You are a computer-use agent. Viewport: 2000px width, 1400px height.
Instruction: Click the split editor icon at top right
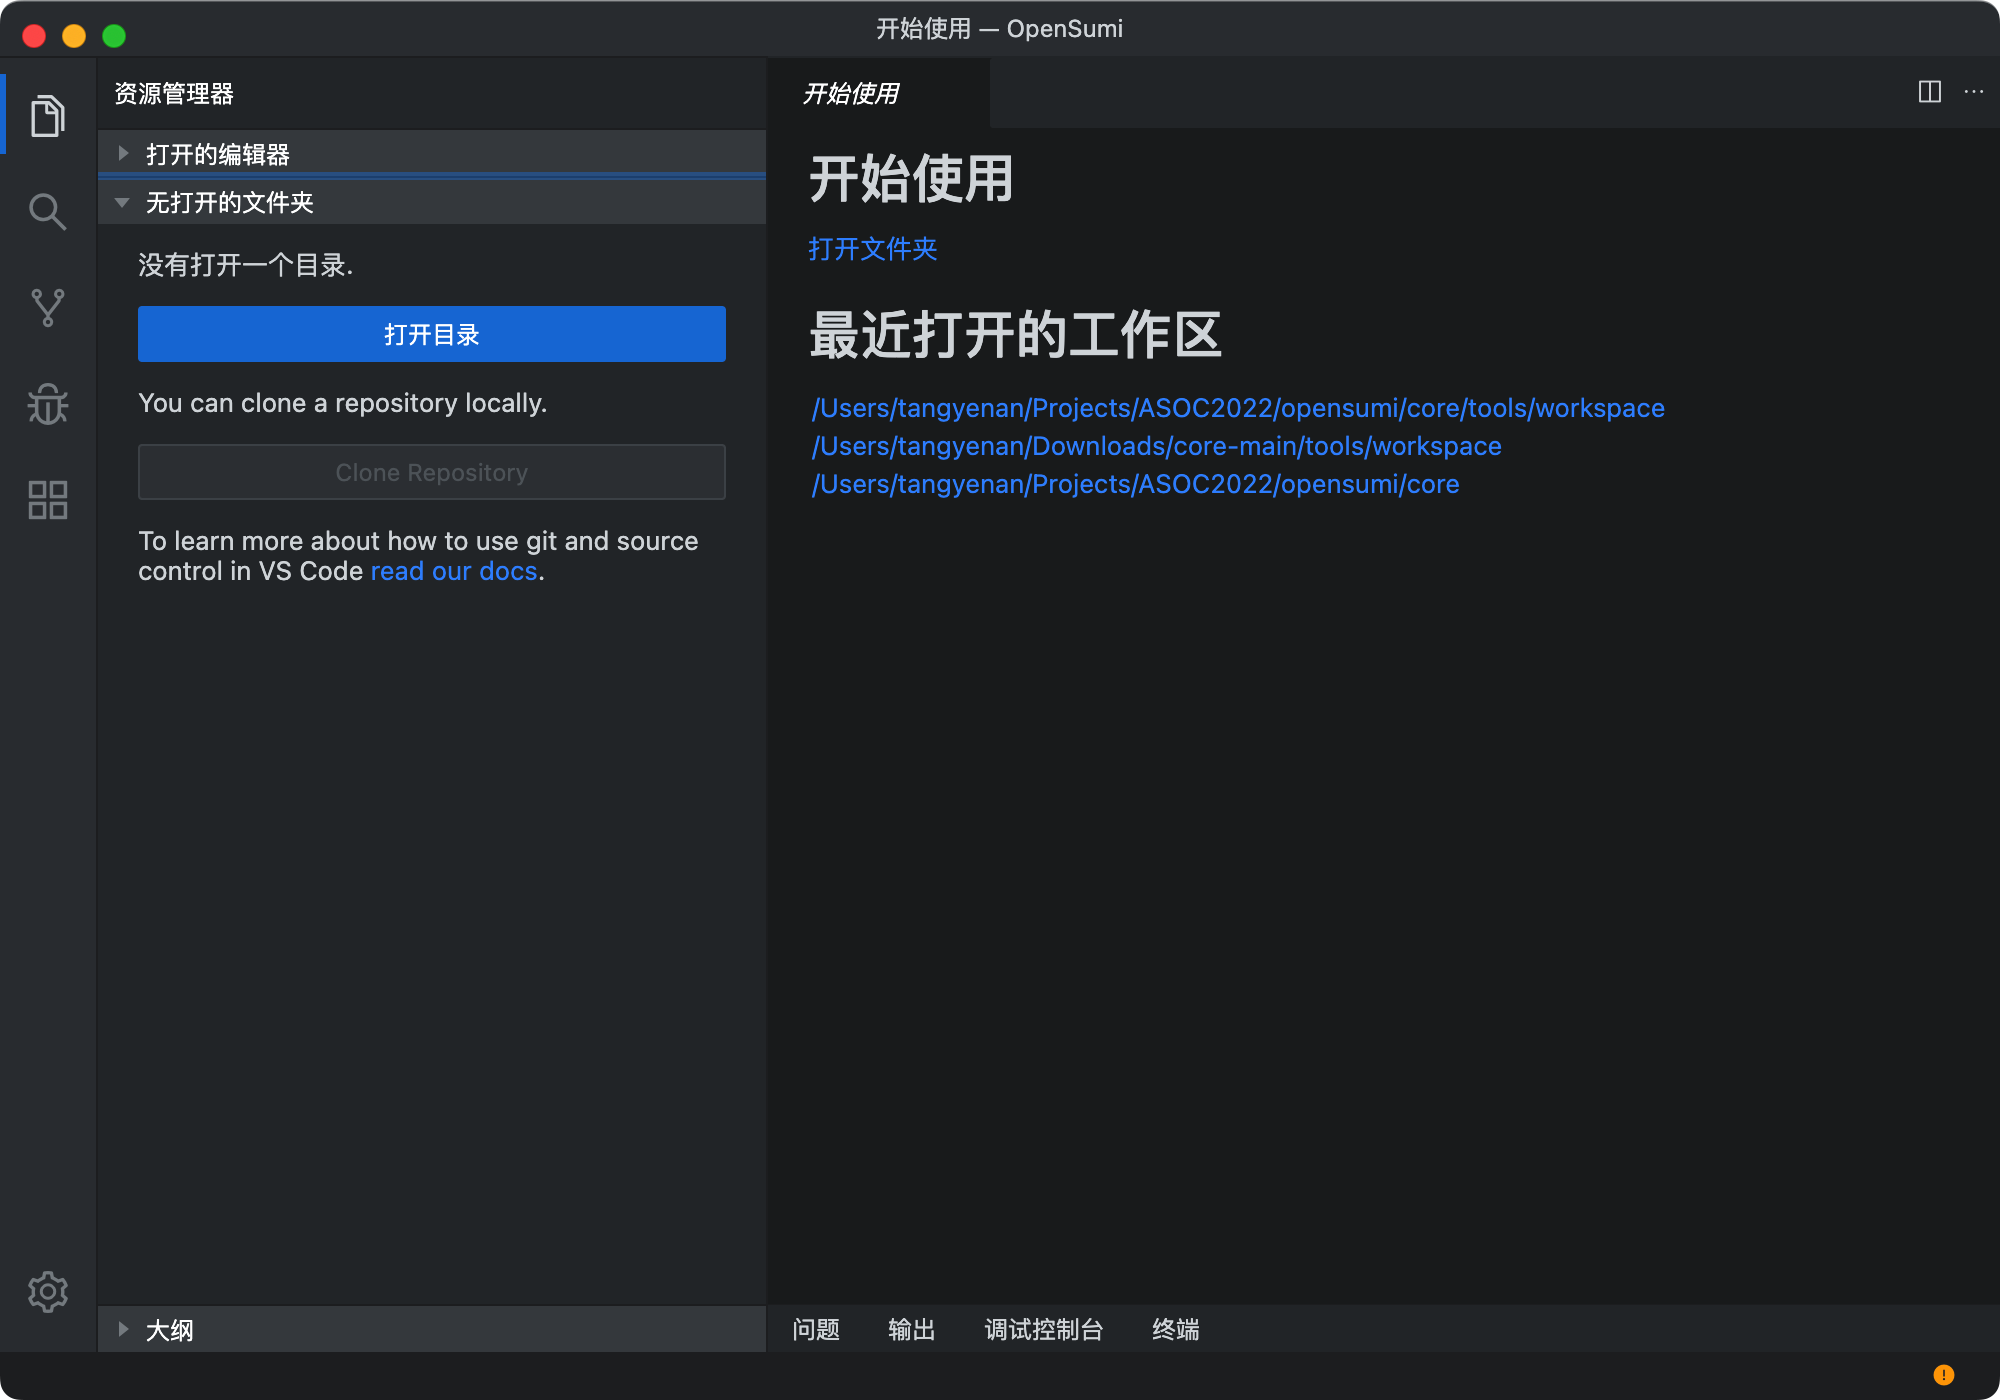click(1930, 91)
